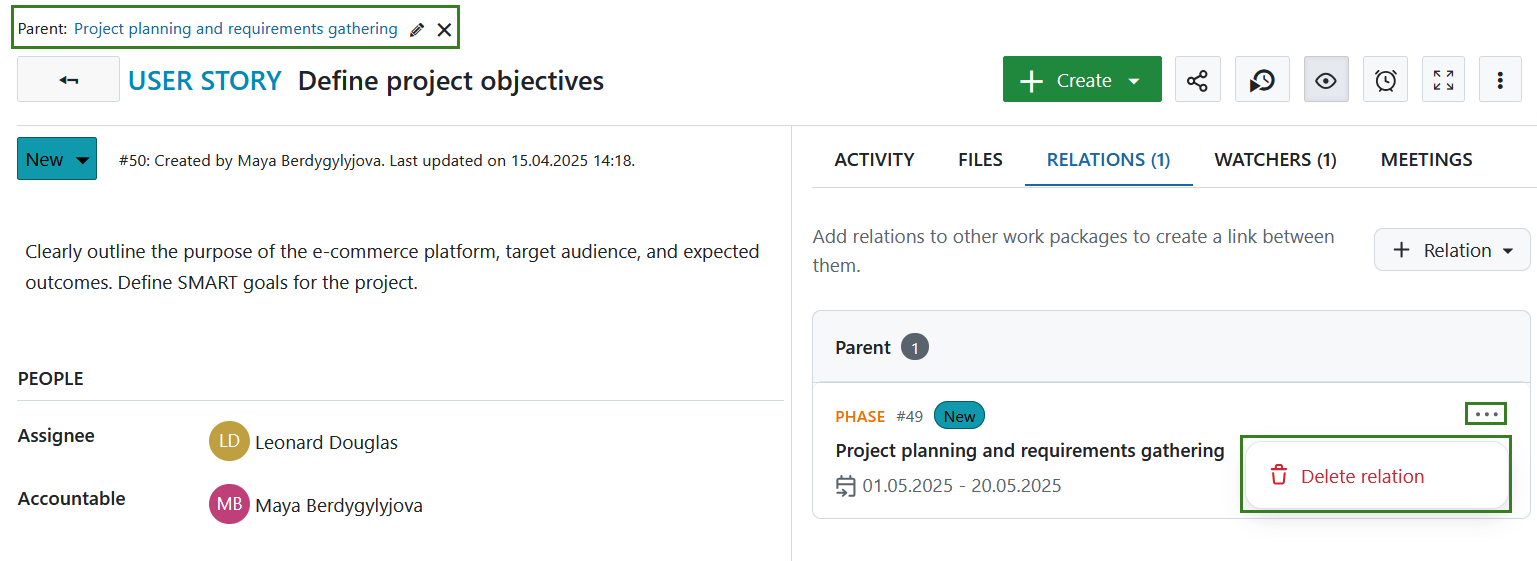
Task: Click the pencil icon to edit parent
Action: (x=417, y=30)
